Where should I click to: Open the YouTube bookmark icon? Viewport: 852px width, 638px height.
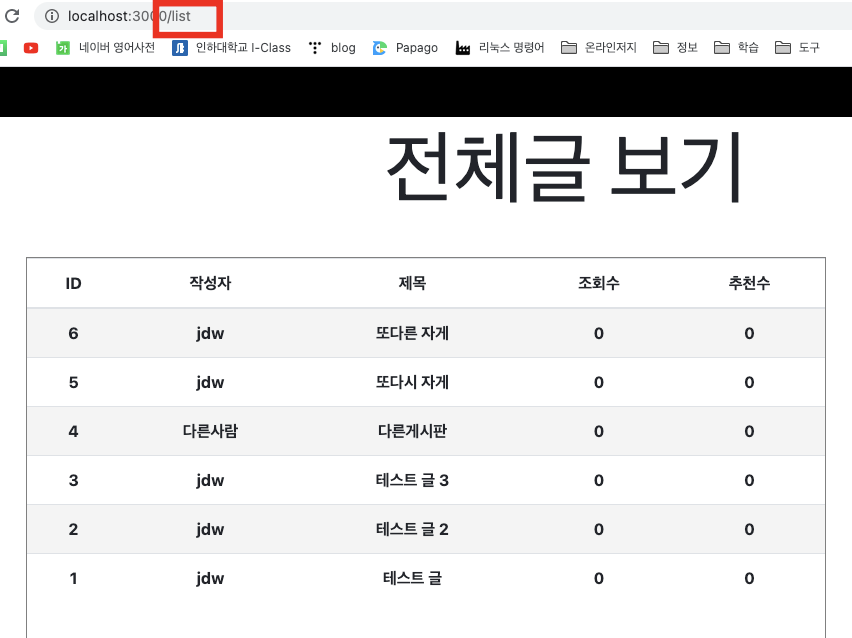coord(31,48)
